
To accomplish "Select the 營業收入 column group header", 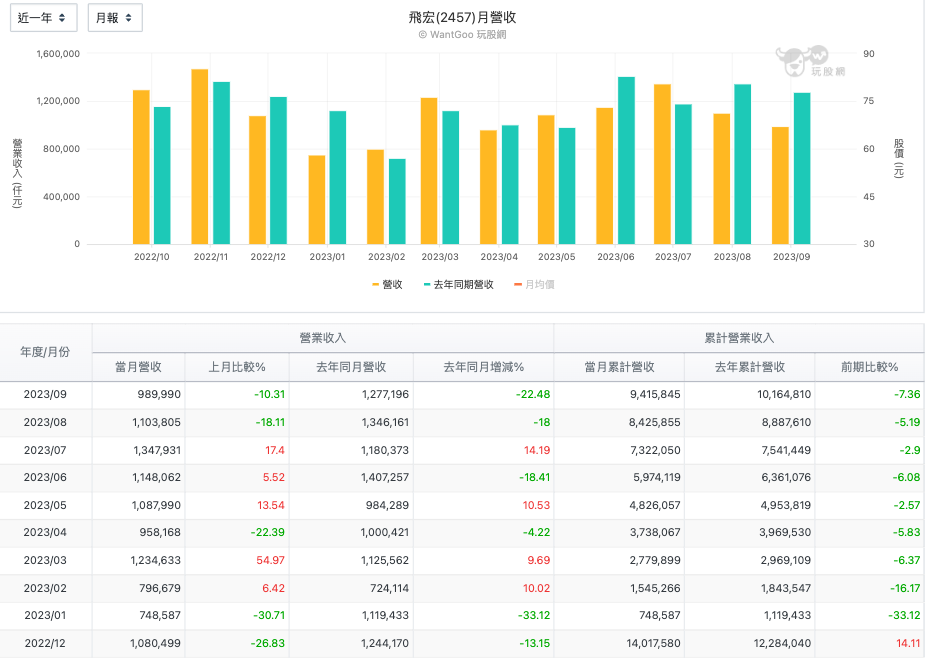I will 322,338.
